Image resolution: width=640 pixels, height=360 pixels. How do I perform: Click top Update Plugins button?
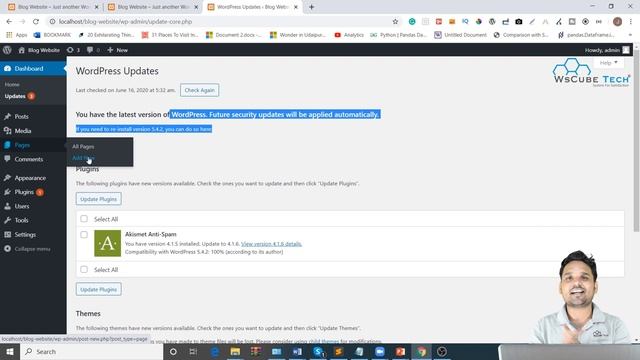98,199
